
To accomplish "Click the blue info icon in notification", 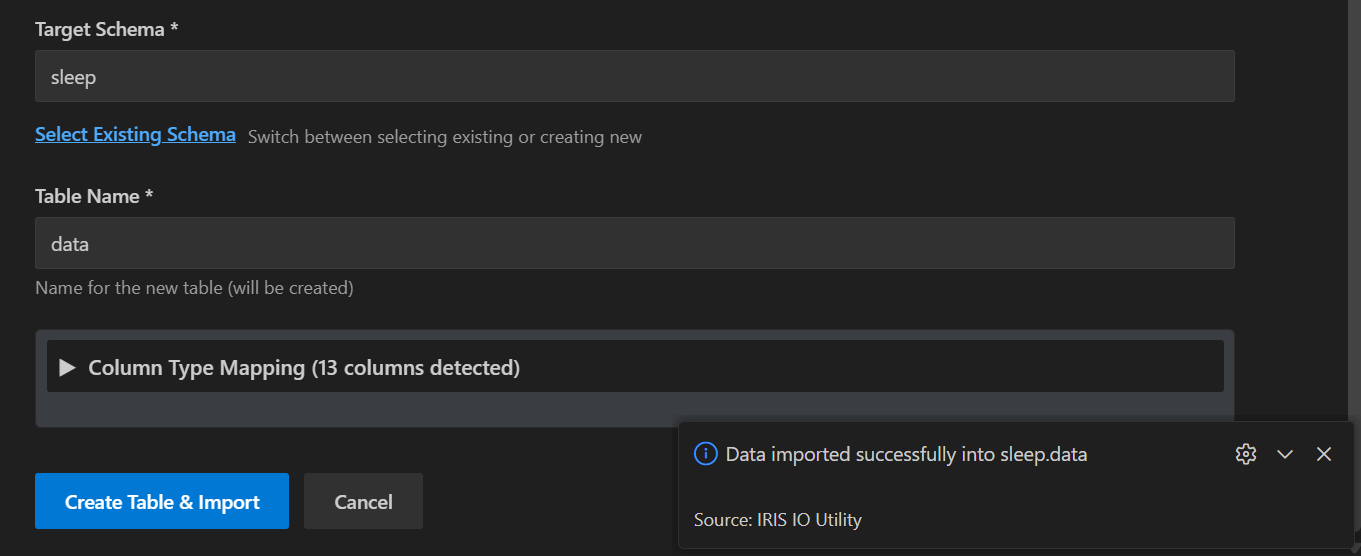I will coord(705,454).
